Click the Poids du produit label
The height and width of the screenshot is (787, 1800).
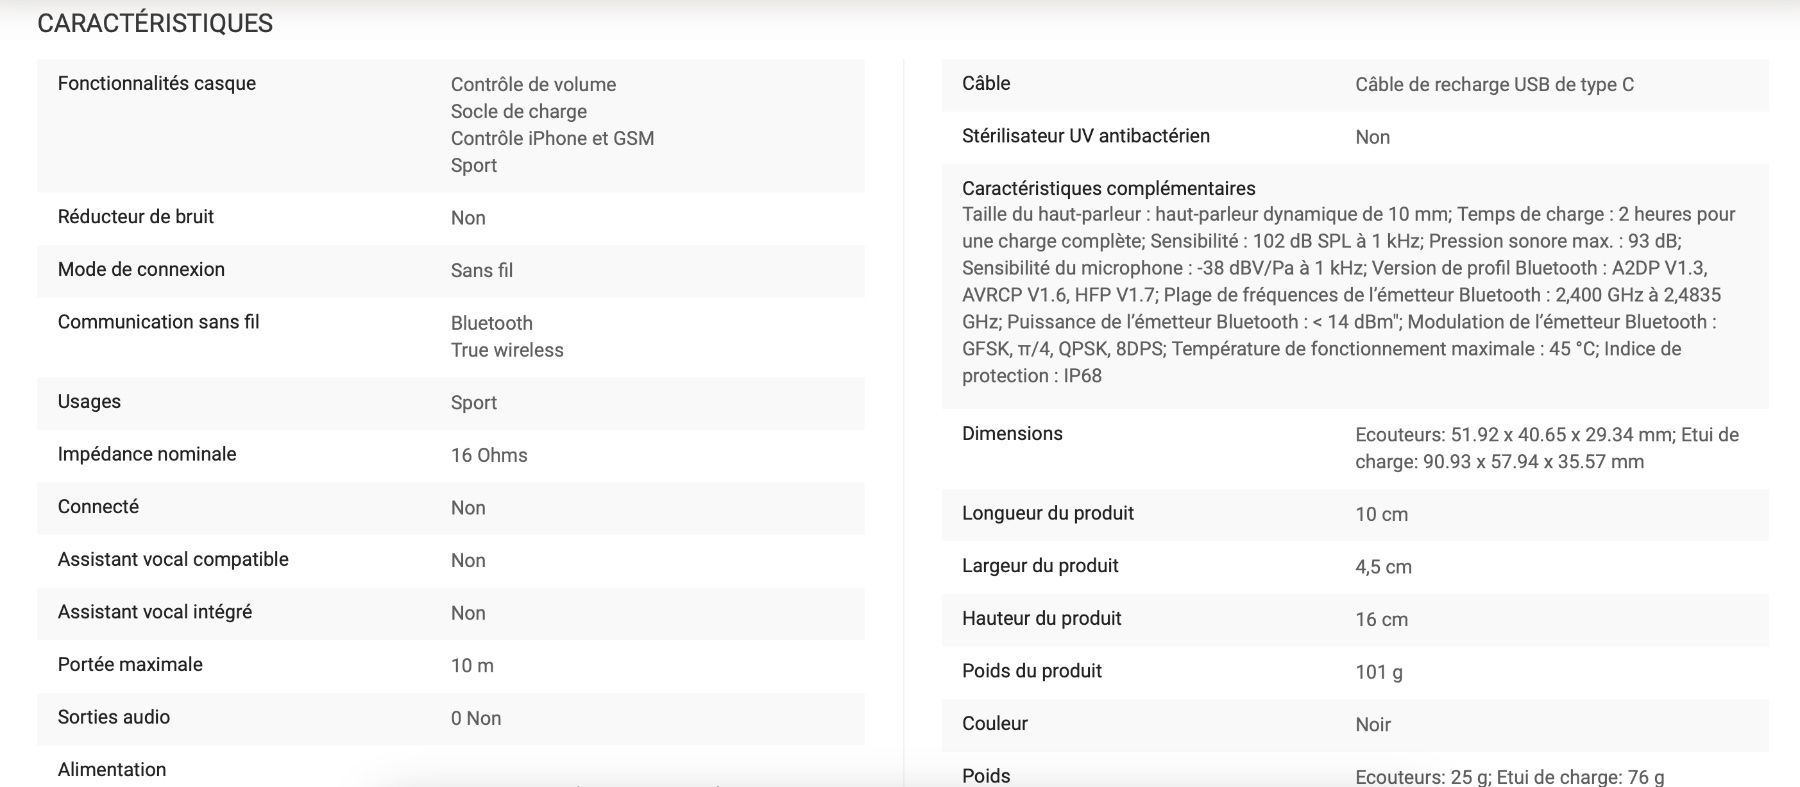1032,671
